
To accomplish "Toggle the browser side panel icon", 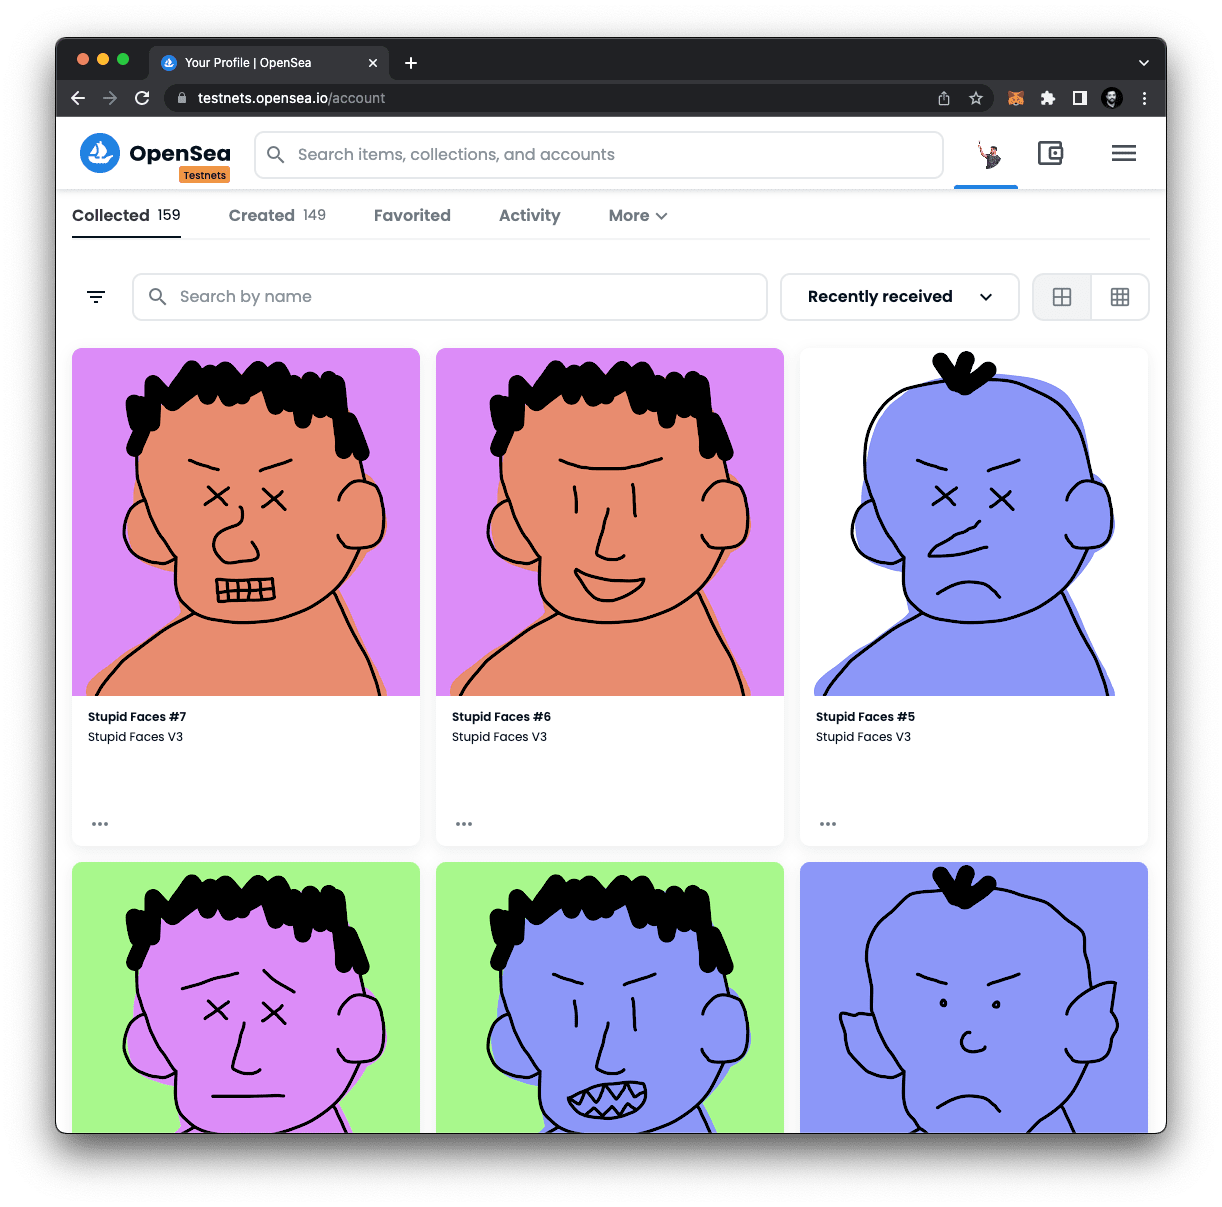I will 1080,98.
